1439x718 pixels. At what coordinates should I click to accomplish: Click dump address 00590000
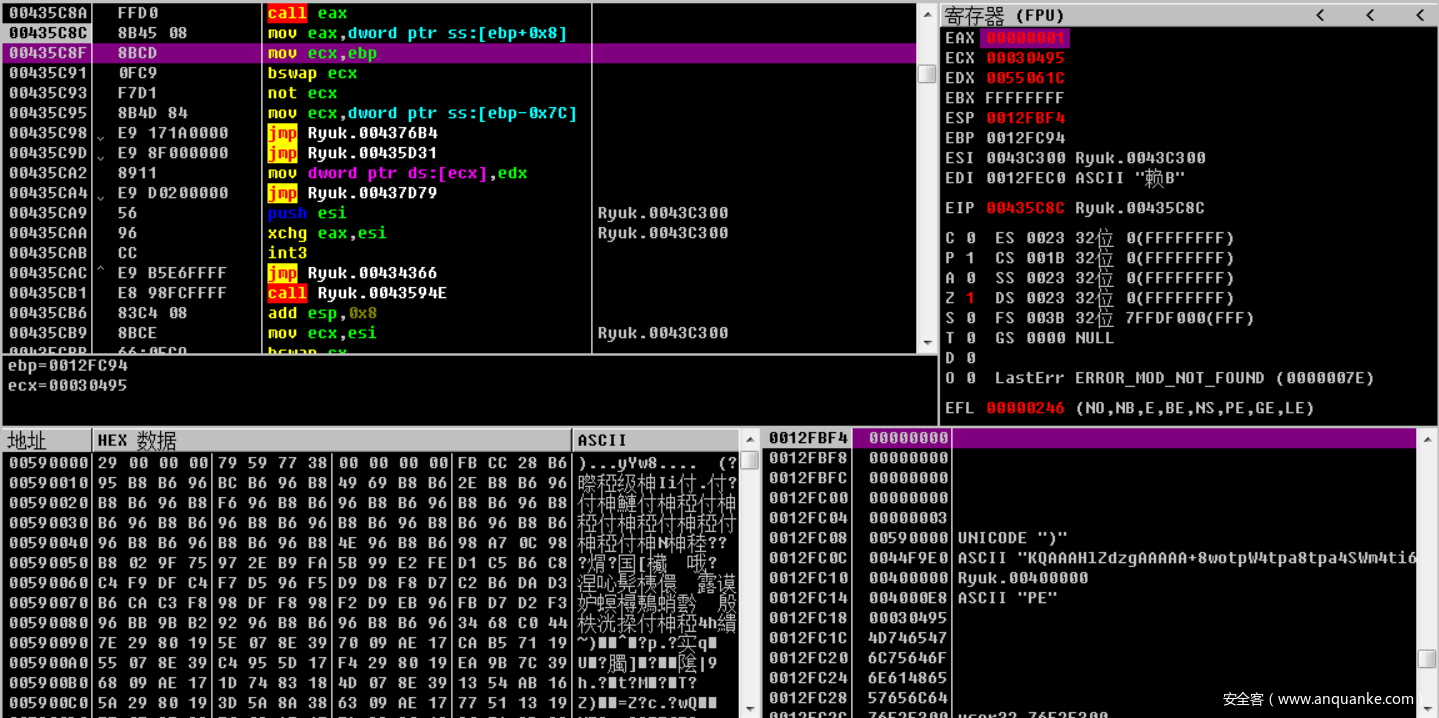[48, 463]
